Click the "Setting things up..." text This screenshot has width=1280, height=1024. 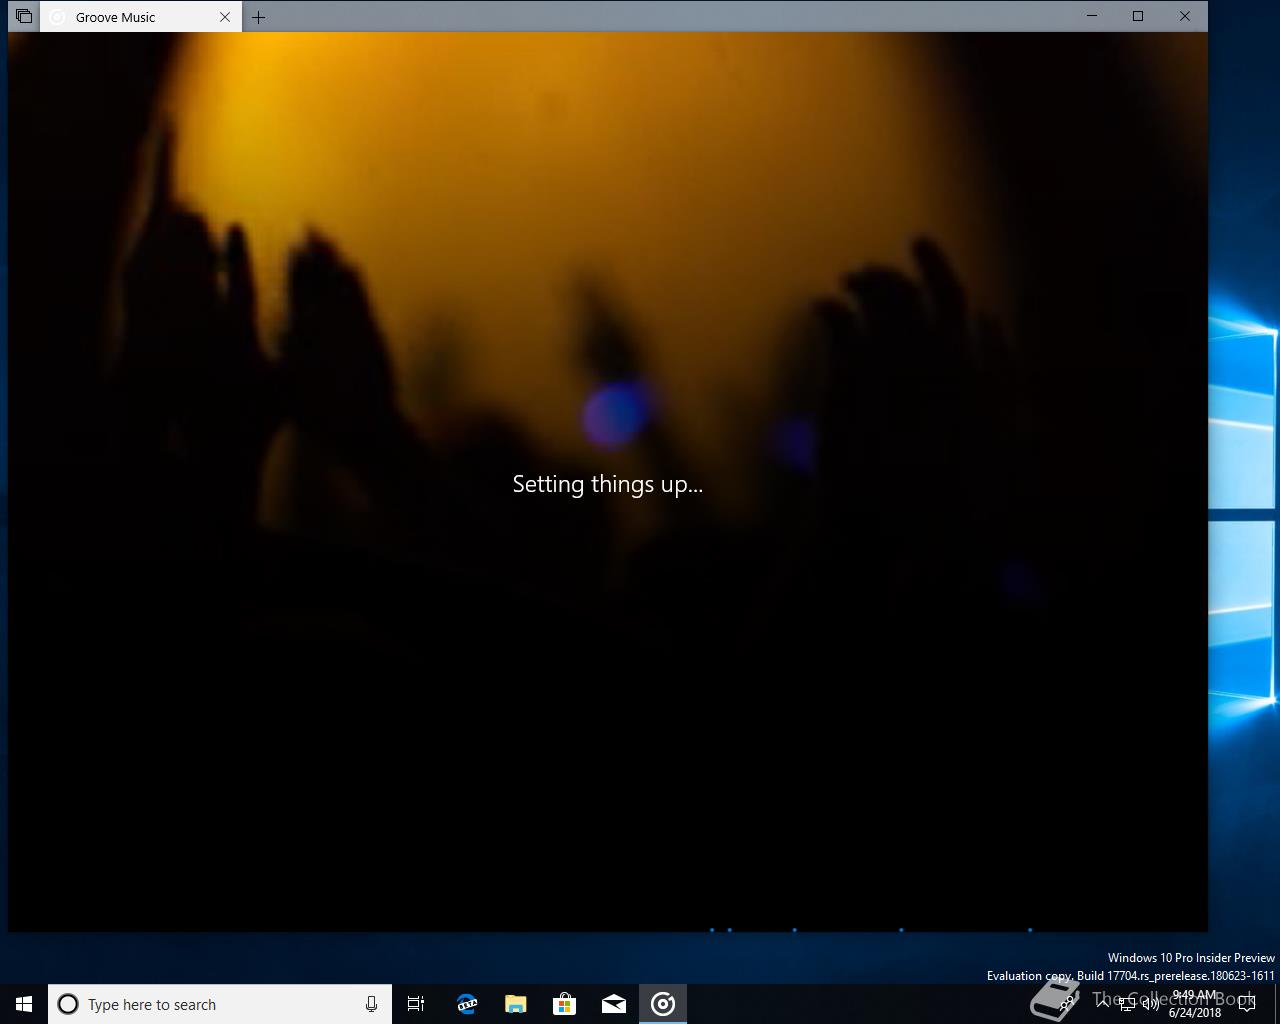pyautogui.click(x=607, y=484)
